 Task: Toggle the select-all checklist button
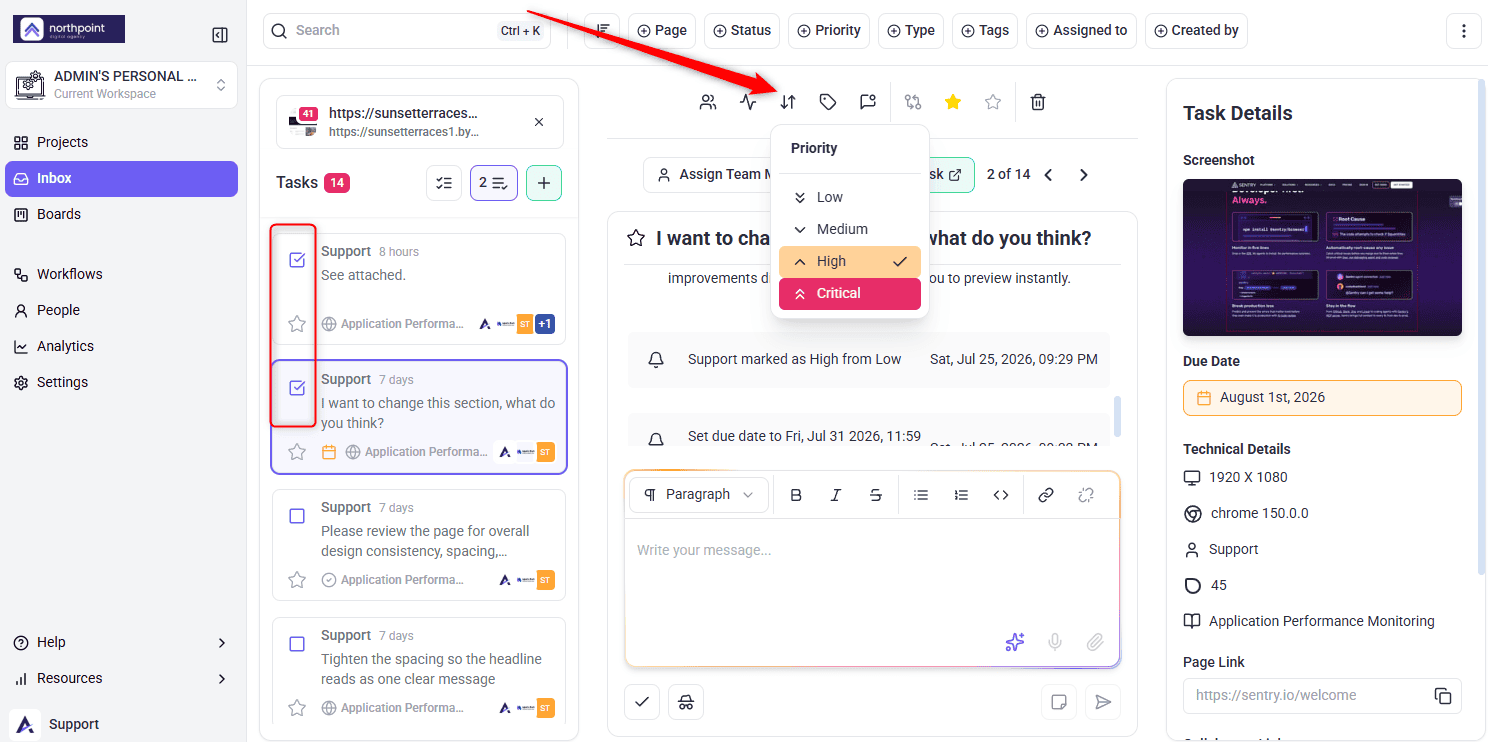click(x=444, y=183)
